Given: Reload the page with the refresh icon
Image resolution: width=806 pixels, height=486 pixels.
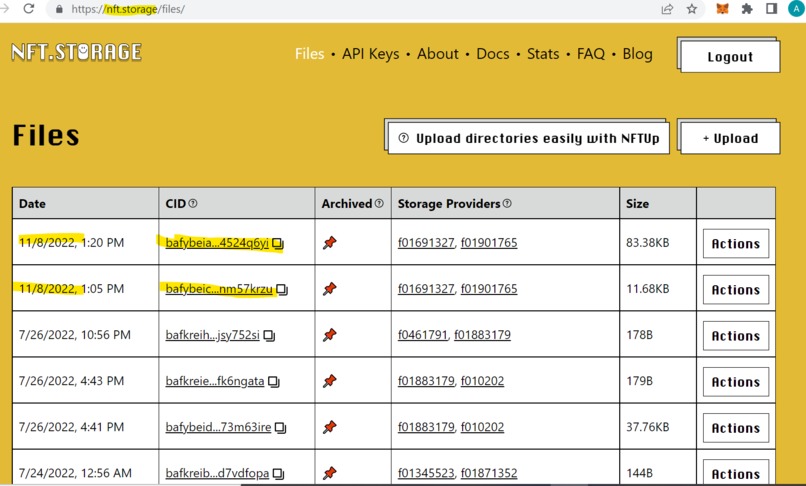Looking at the screenshot, I should [29, 9].
